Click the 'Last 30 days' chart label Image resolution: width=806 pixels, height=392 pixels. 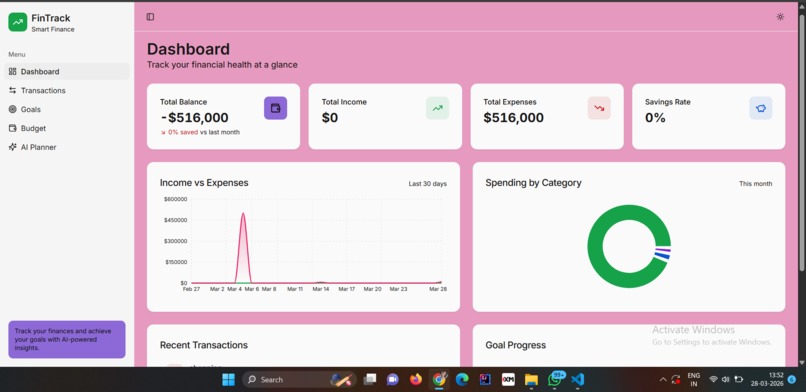(428, 183)
